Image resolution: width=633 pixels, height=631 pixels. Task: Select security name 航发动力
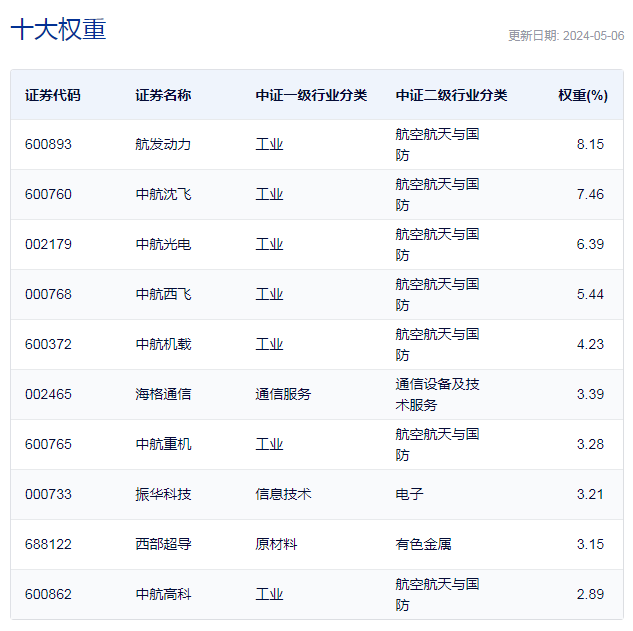(x=163, y=144)
